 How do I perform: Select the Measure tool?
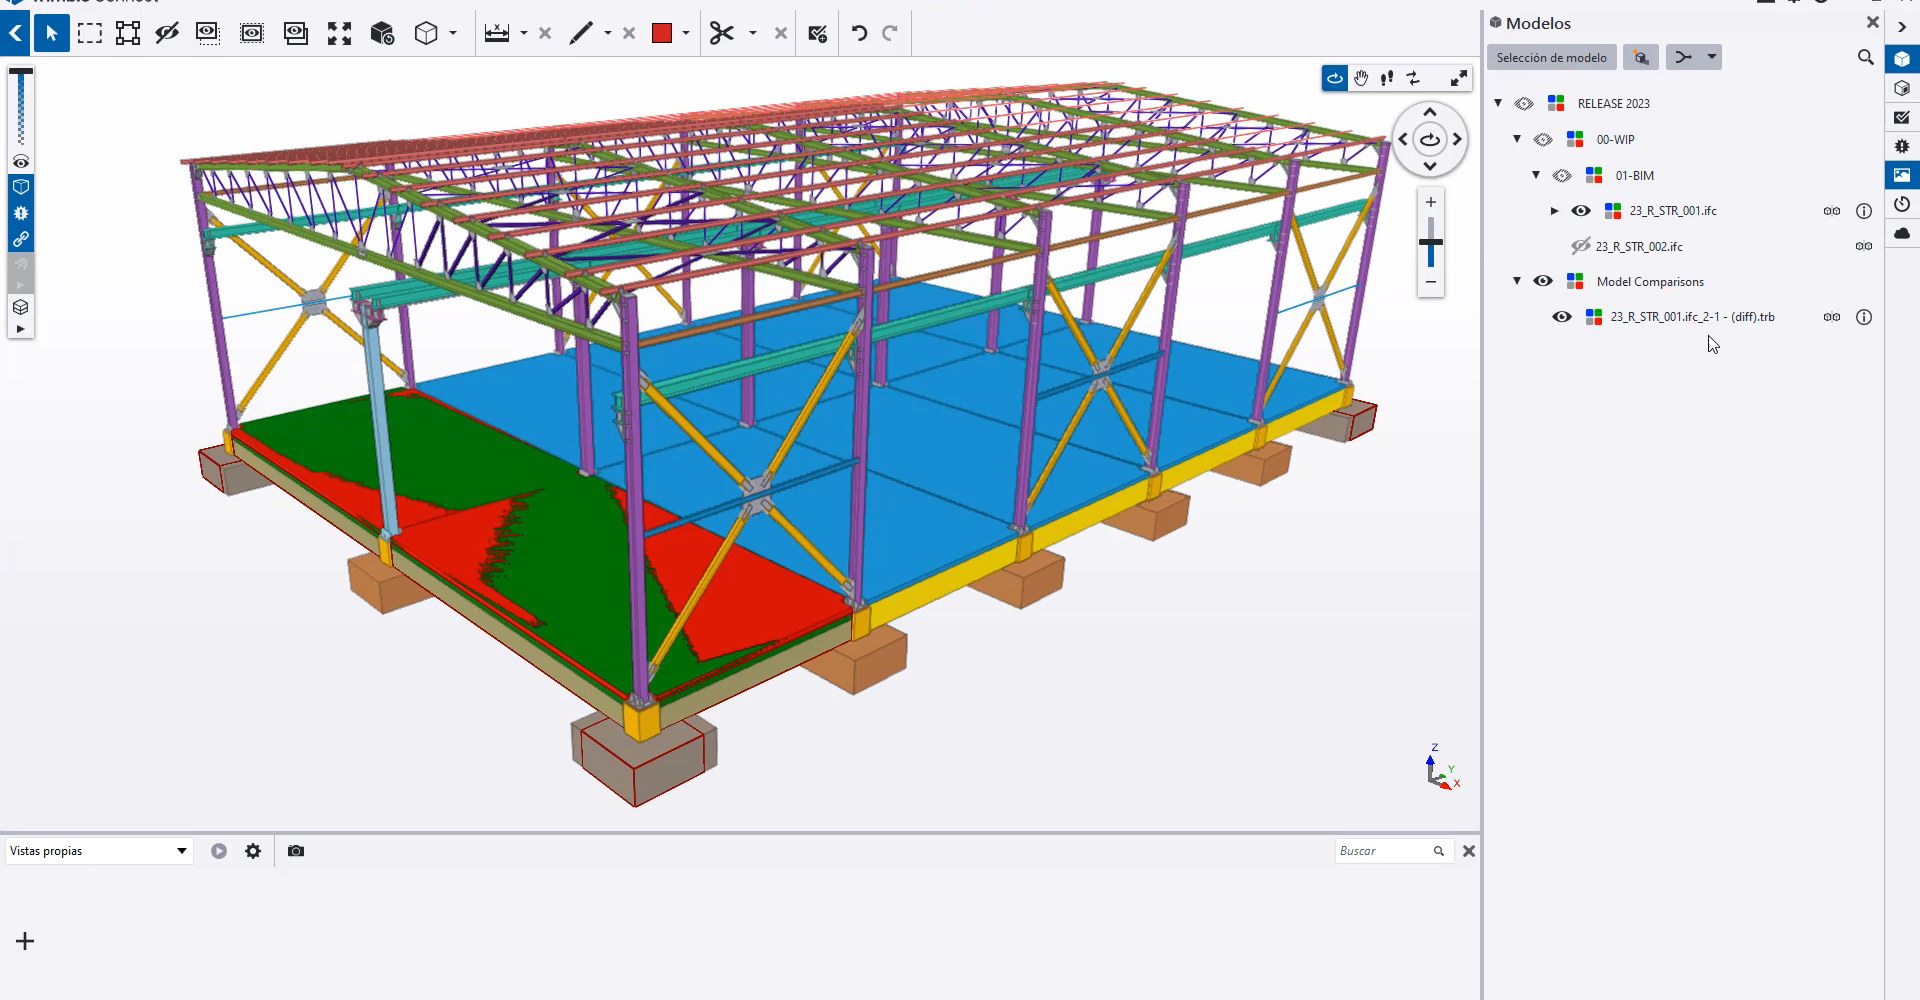tap(497, 34)
